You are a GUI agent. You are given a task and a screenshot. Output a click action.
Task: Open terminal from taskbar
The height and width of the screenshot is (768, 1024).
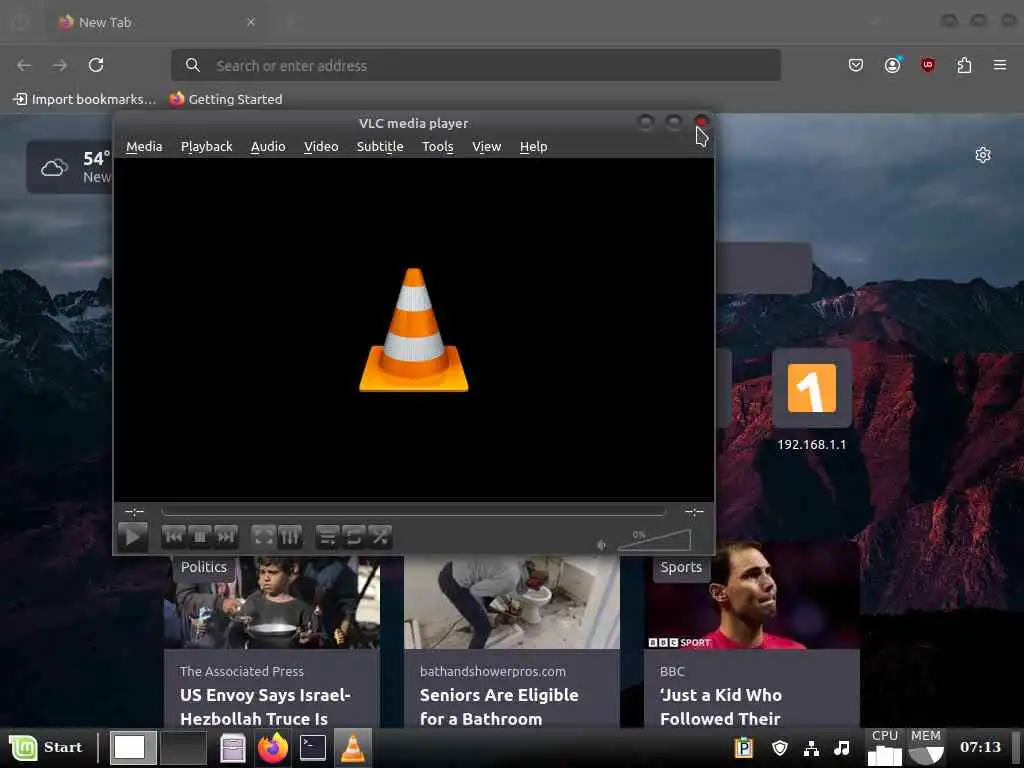(x=313, y=748)
